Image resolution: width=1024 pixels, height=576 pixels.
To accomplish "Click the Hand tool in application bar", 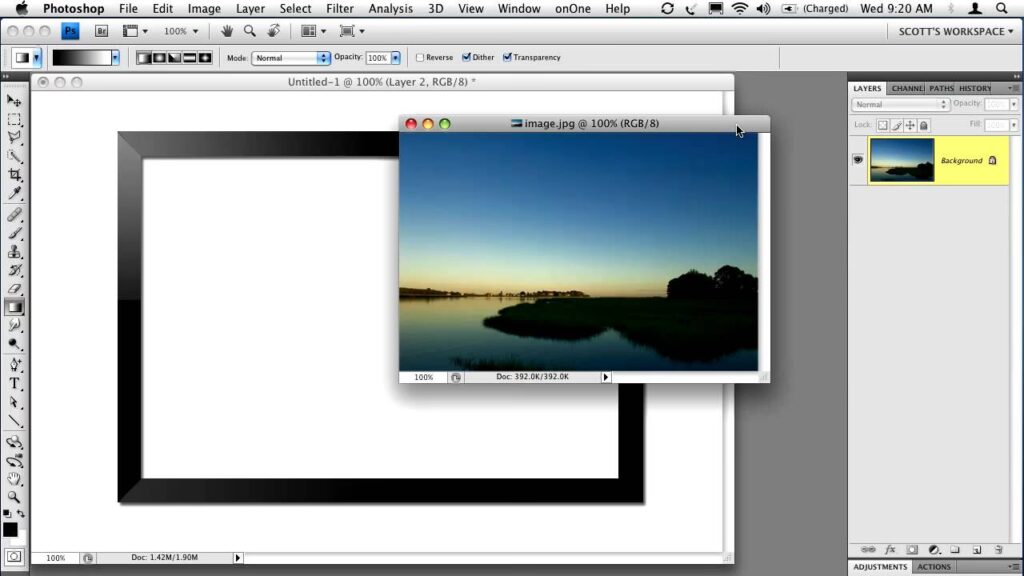I will 227,31.
